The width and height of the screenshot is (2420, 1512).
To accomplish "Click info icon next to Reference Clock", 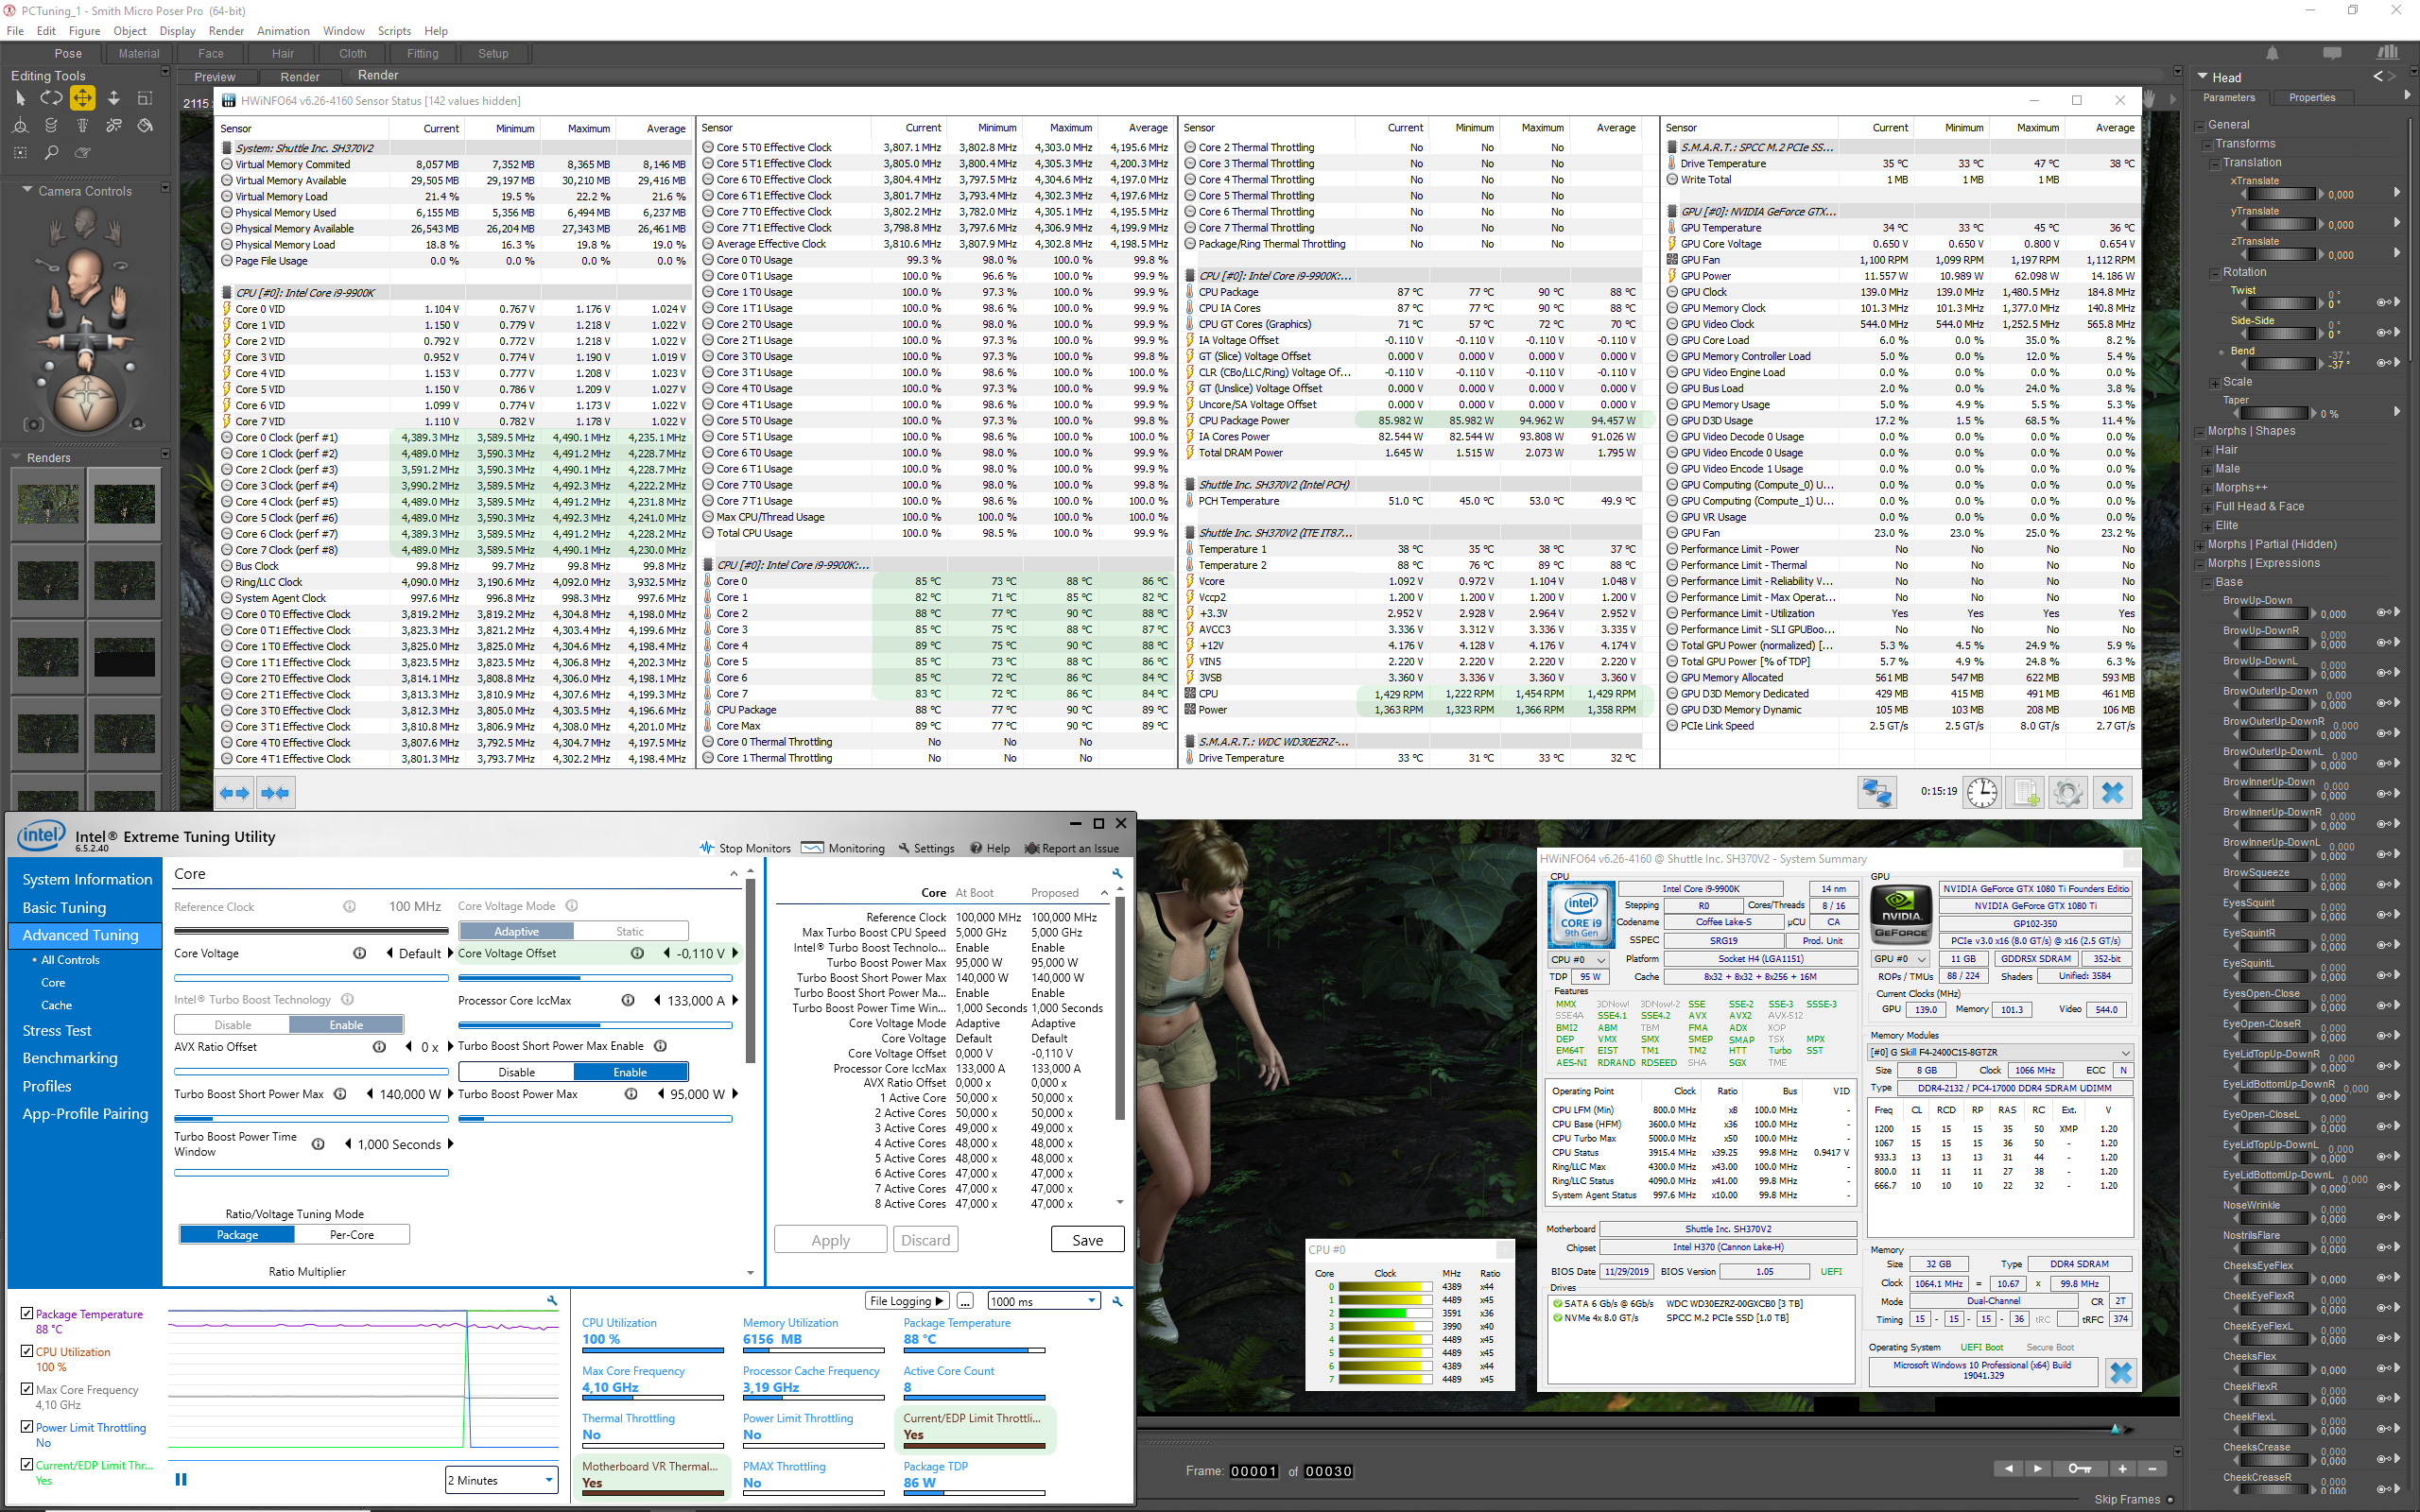I will pyautogui.click(x=349, y=906).
